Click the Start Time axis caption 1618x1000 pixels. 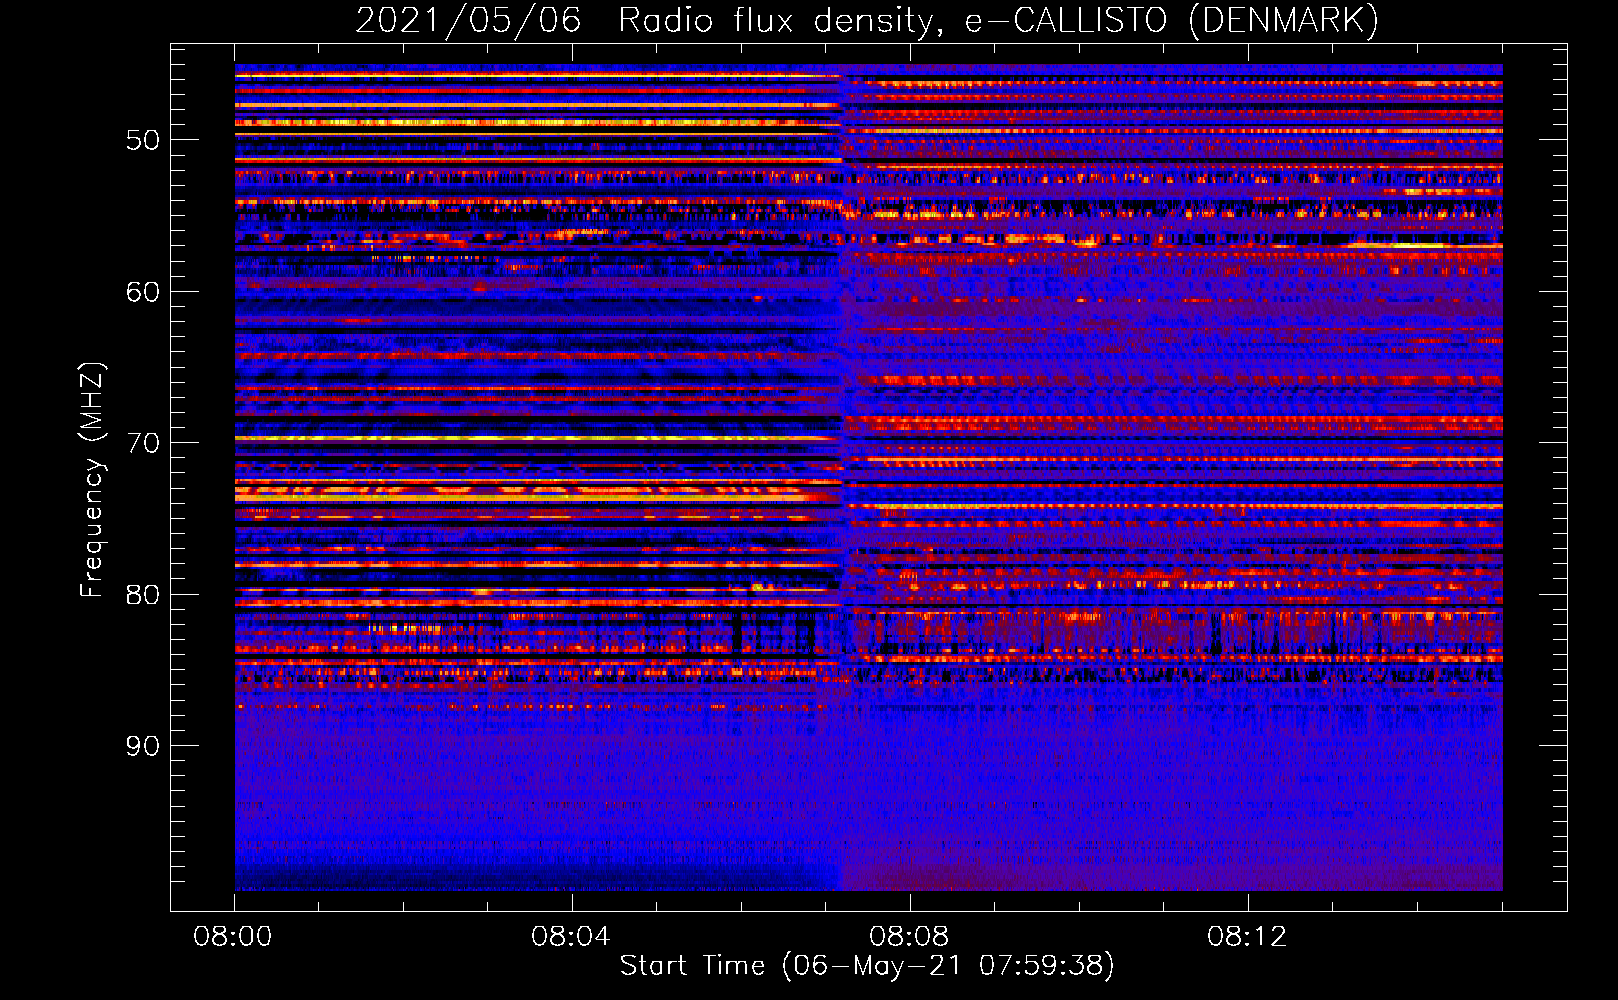pos(866,966)
